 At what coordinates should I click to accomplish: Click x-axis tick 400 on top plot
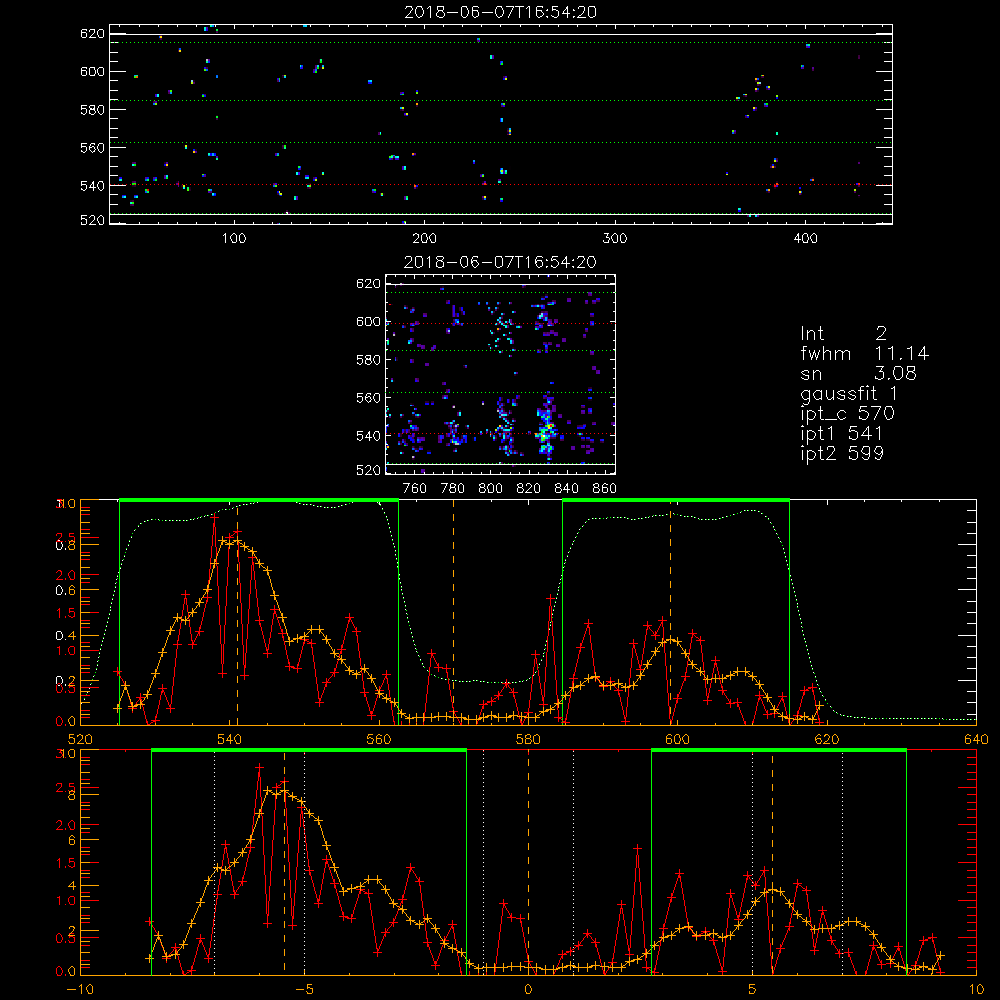click(805, 239)
